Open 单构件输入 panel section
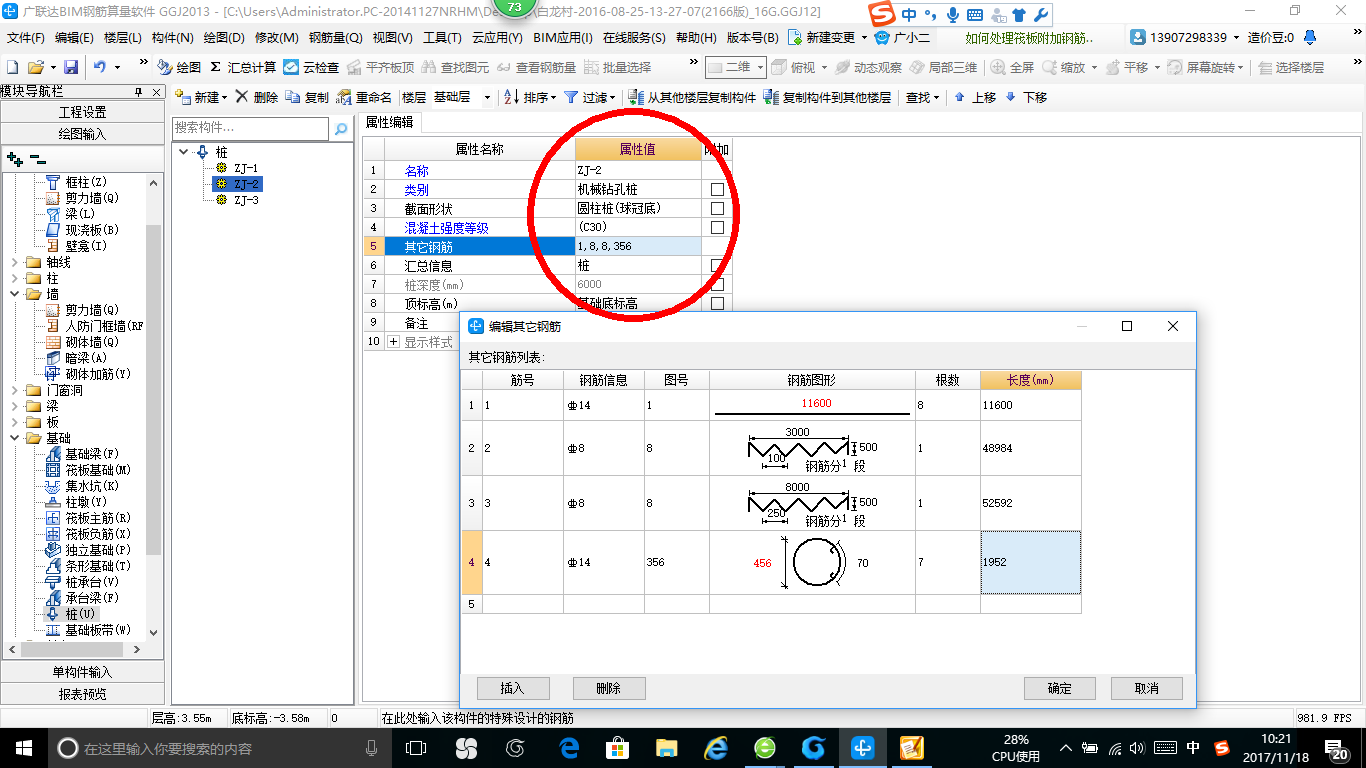The width and height of the screenshot is (1366, 768). coord(82,672)
